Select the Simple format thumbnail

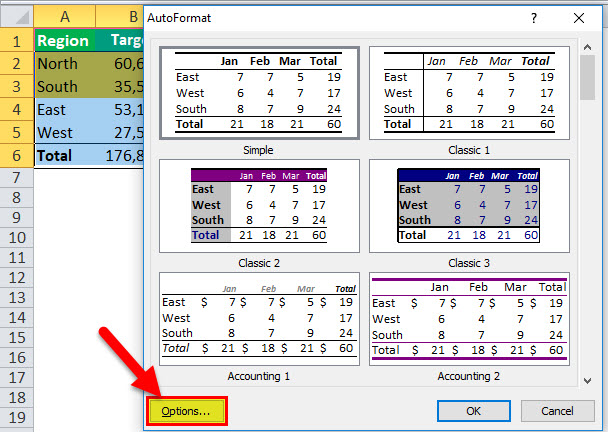[x=259, y=93]
